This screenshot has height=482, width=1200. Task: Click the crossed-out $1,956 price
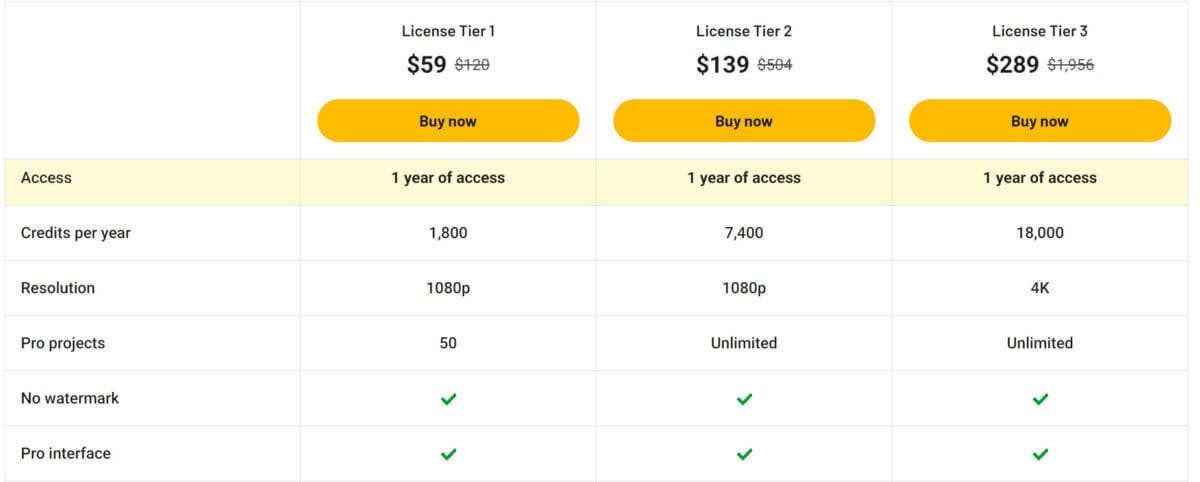click(x=1071, y=66)
